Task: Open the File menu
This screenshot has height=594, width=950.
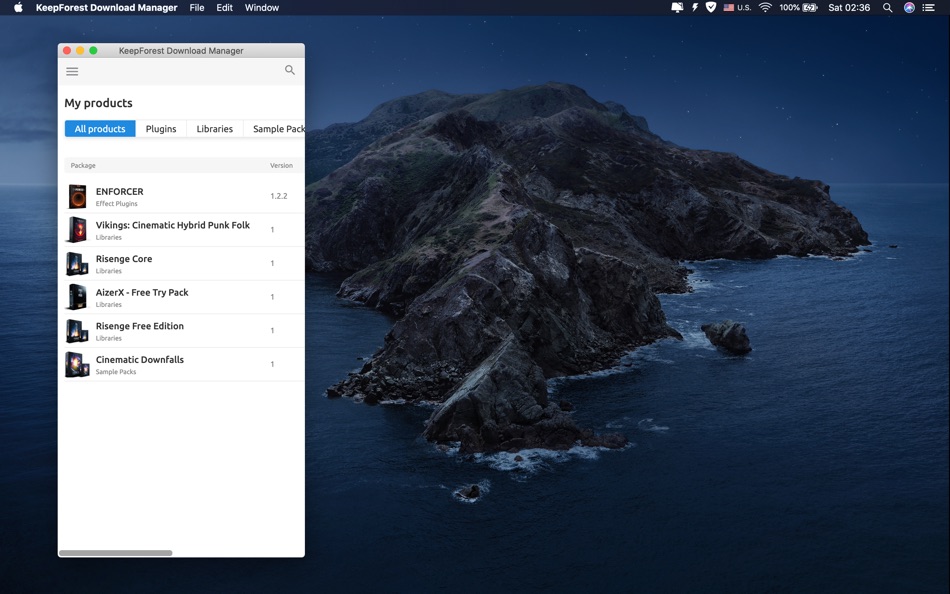Action: (x=197, y=8)
